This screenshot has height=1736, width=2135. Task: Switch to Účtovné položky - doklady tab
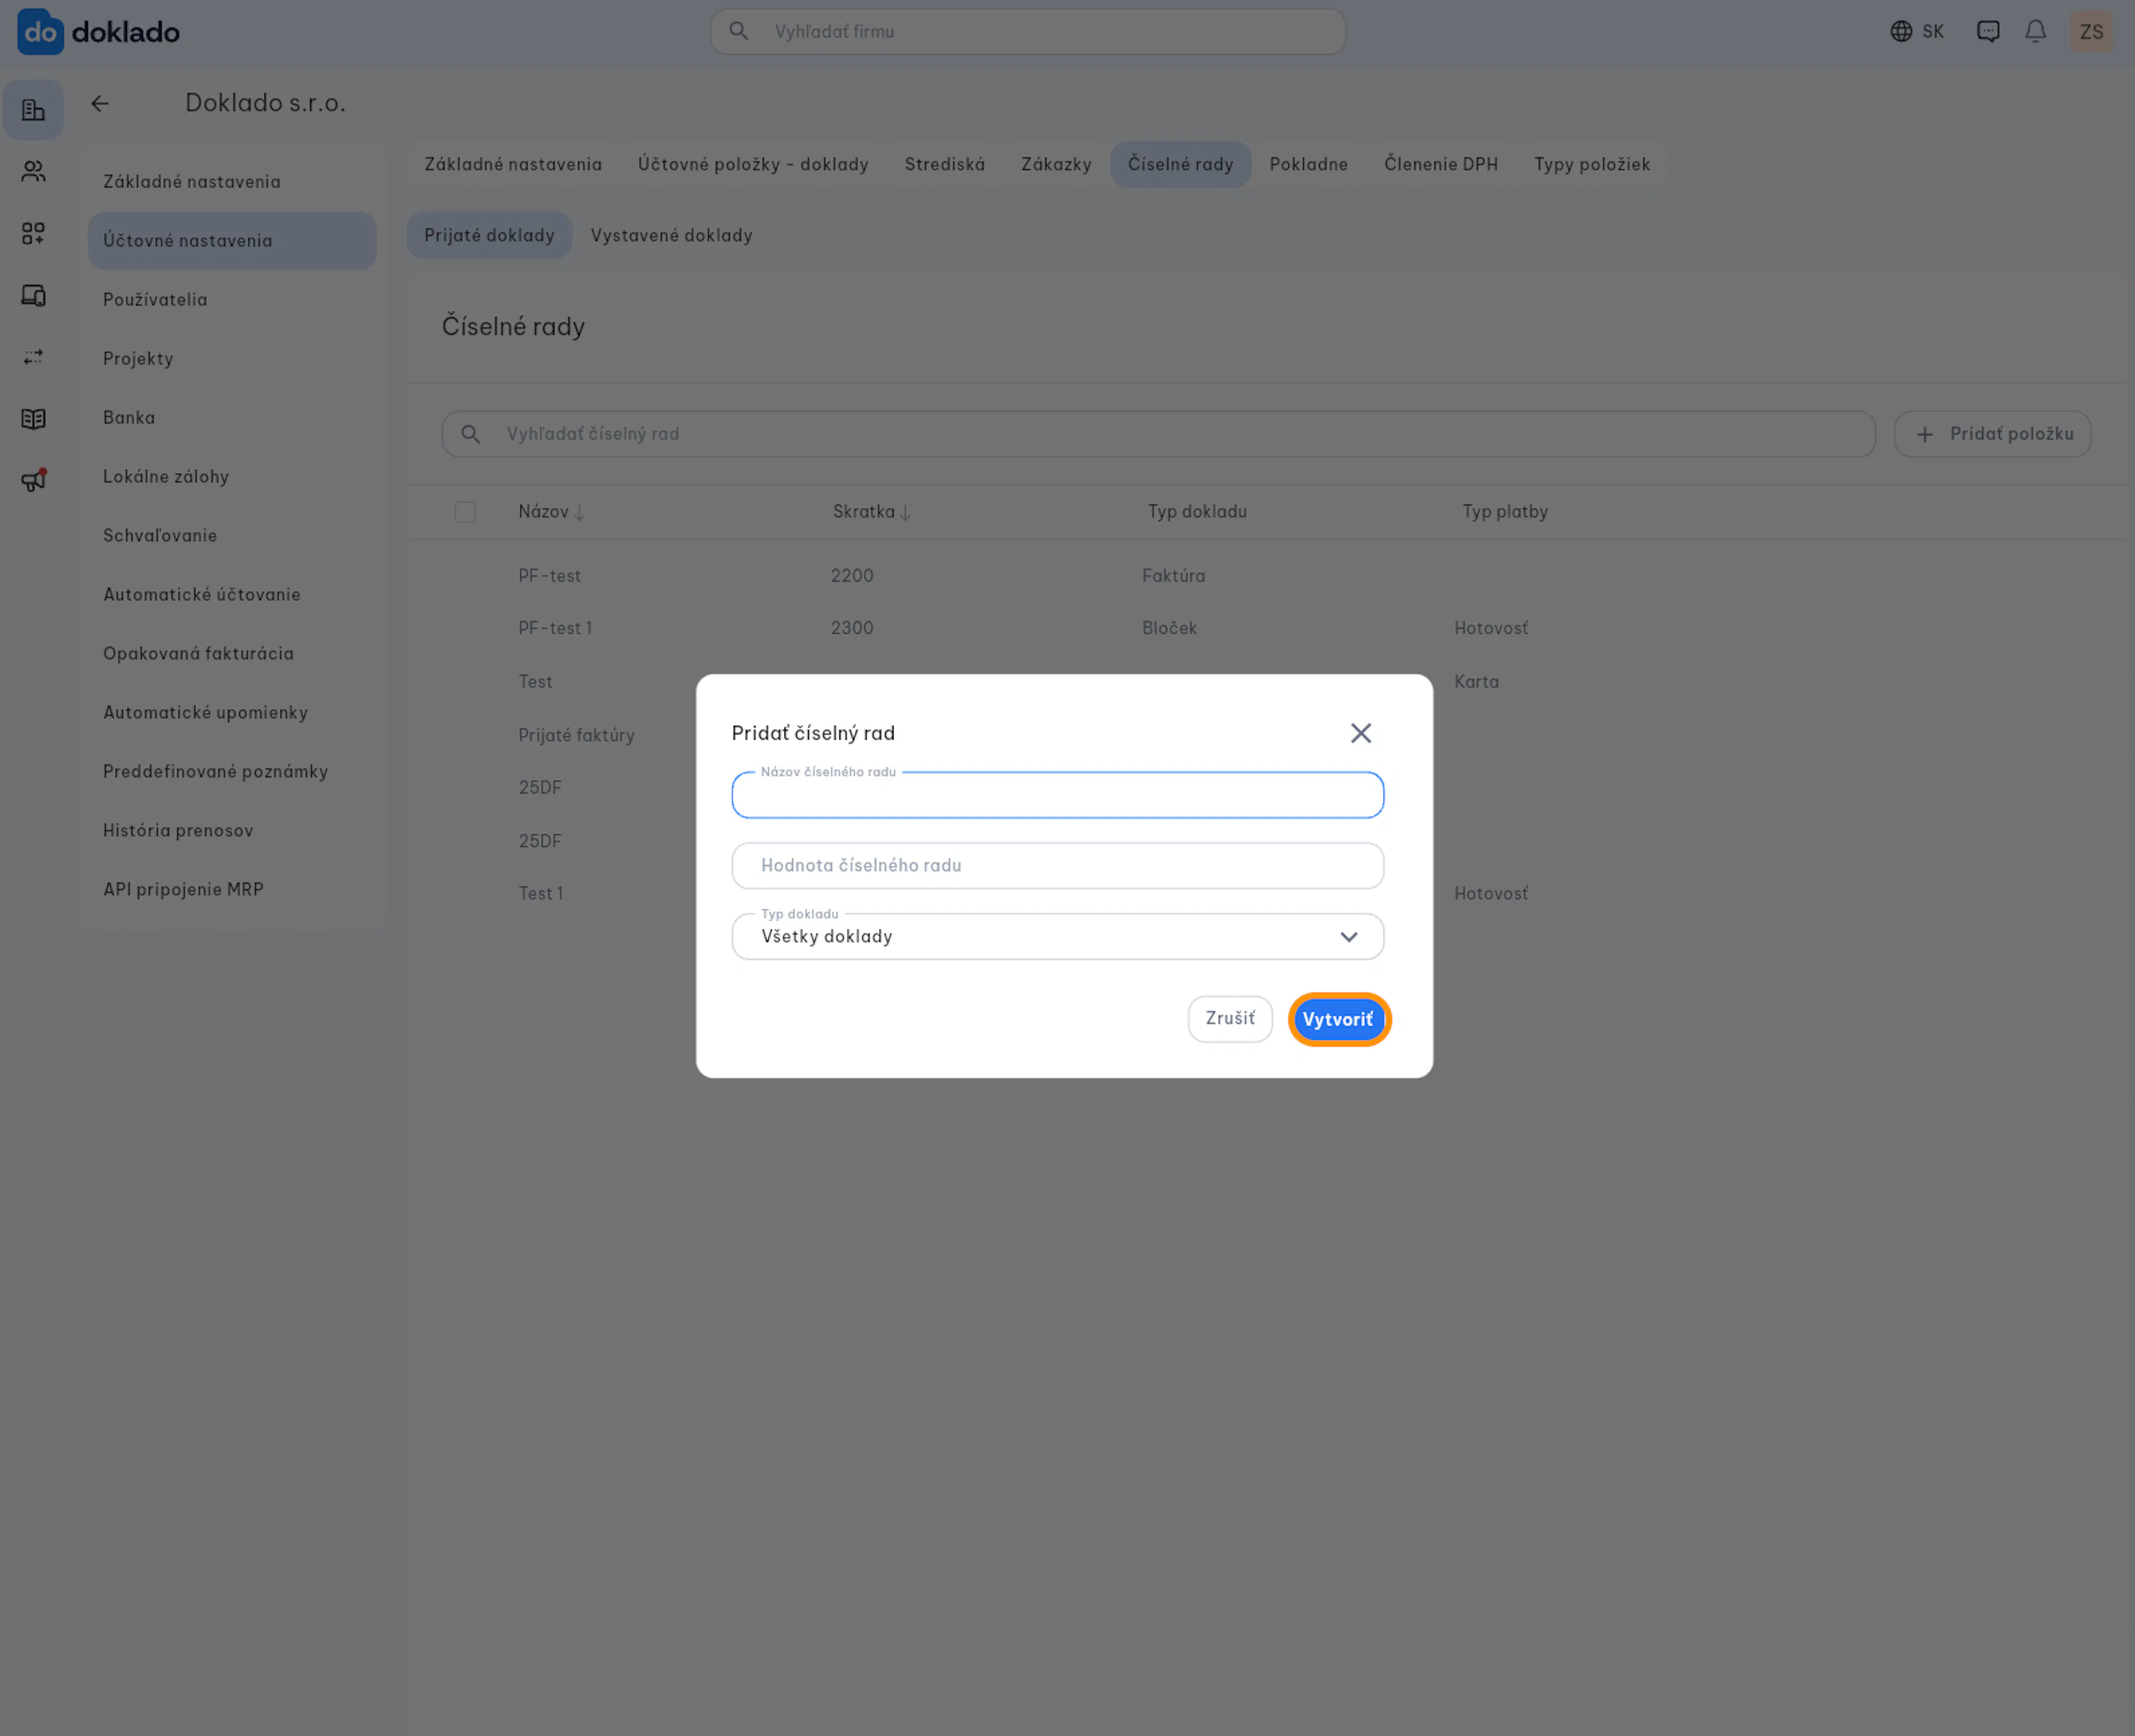(753, 164)
